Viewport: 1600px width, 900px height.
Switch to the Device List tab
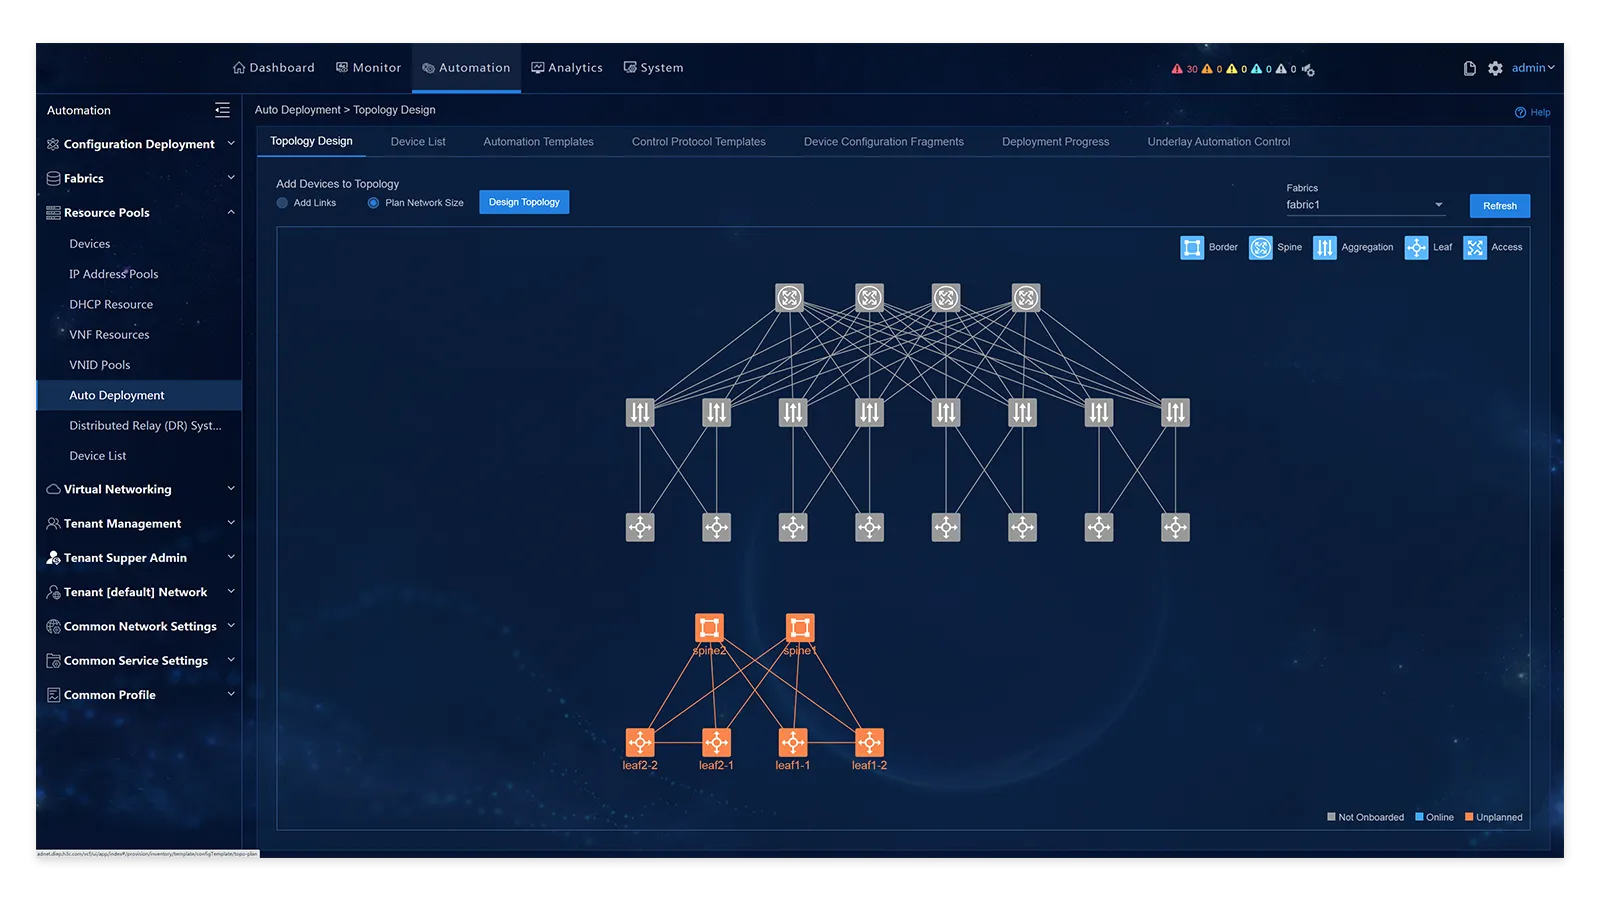point(418,142)
